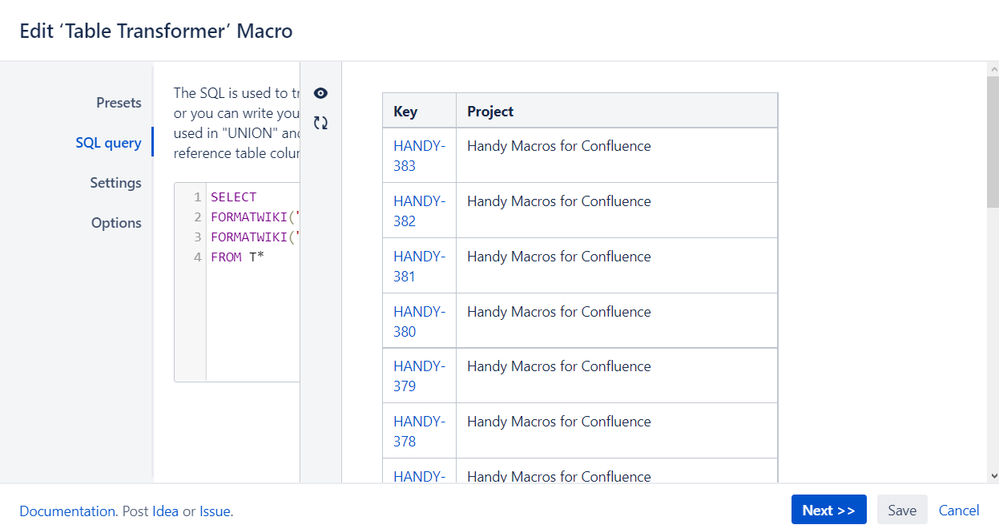Switch to the SQL query tab

point(108,142)
